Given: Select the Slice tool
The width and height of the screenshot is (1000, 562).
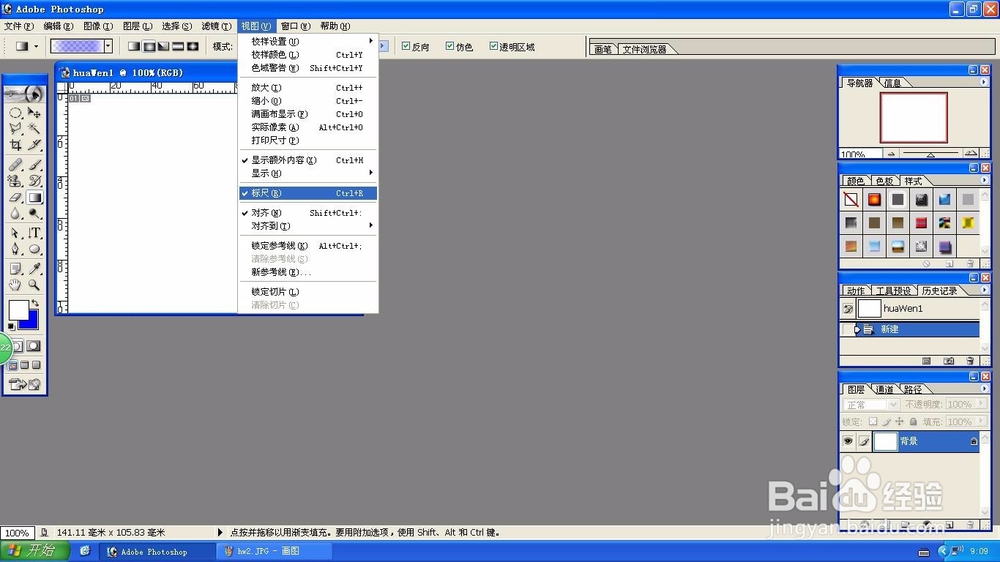Looking at the screenshot, I should [x=34, y=145].
